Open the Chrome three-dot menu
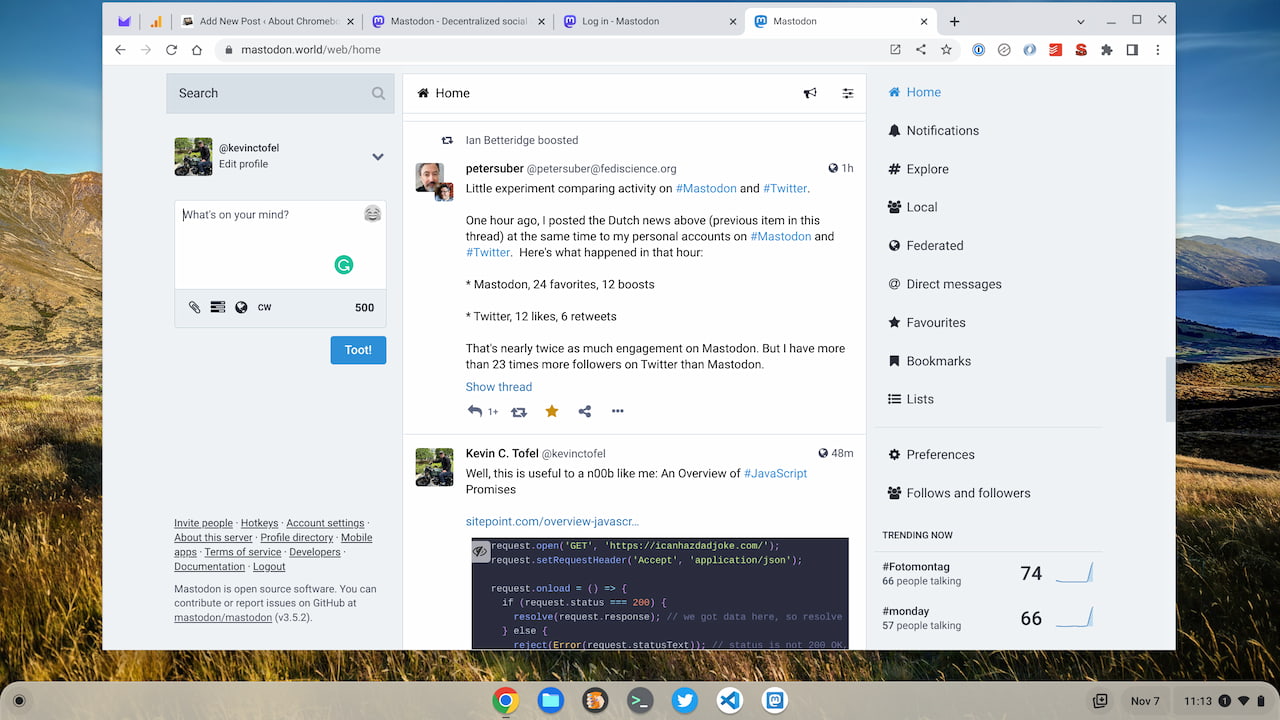The image size is (1280, 720). [x=1158, y=50]
